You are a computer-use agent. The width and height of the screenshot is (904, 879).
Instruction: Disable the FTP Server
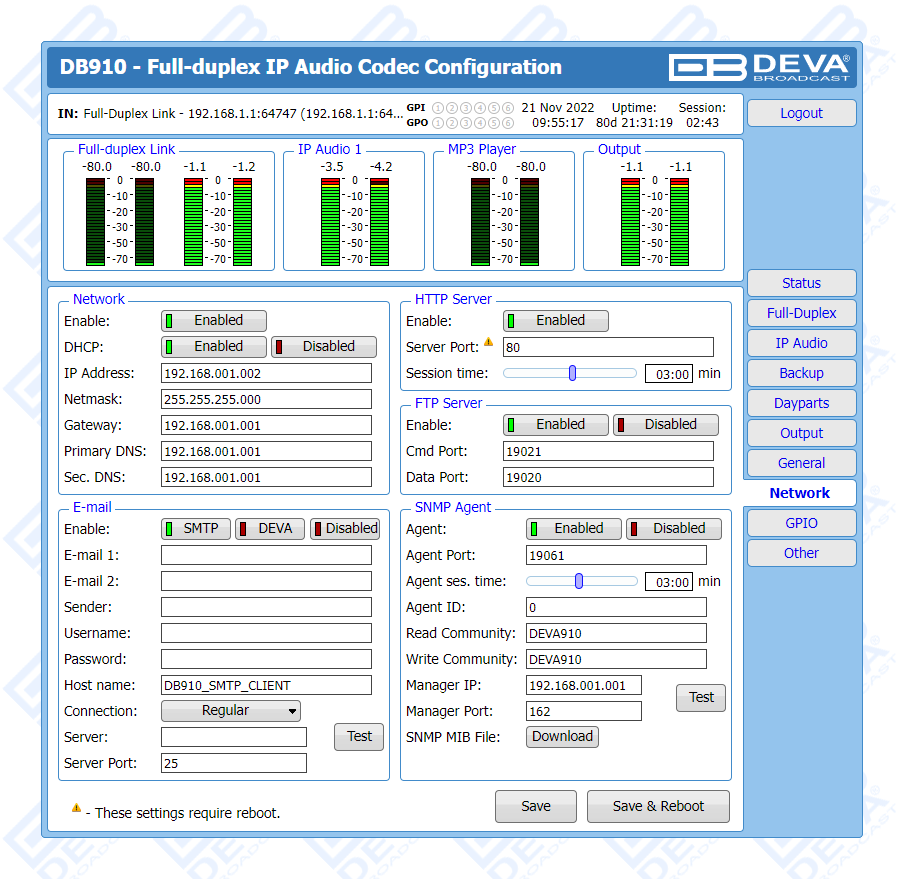coord(666,425)
